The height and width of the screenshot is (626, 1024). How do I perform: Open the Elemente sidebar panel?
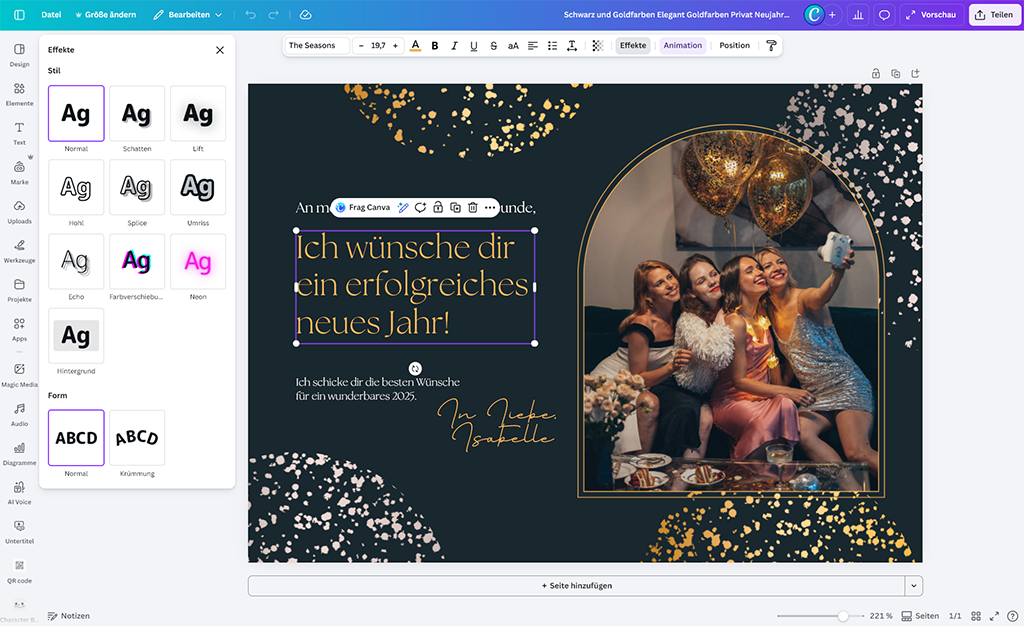tap(20, 94)
